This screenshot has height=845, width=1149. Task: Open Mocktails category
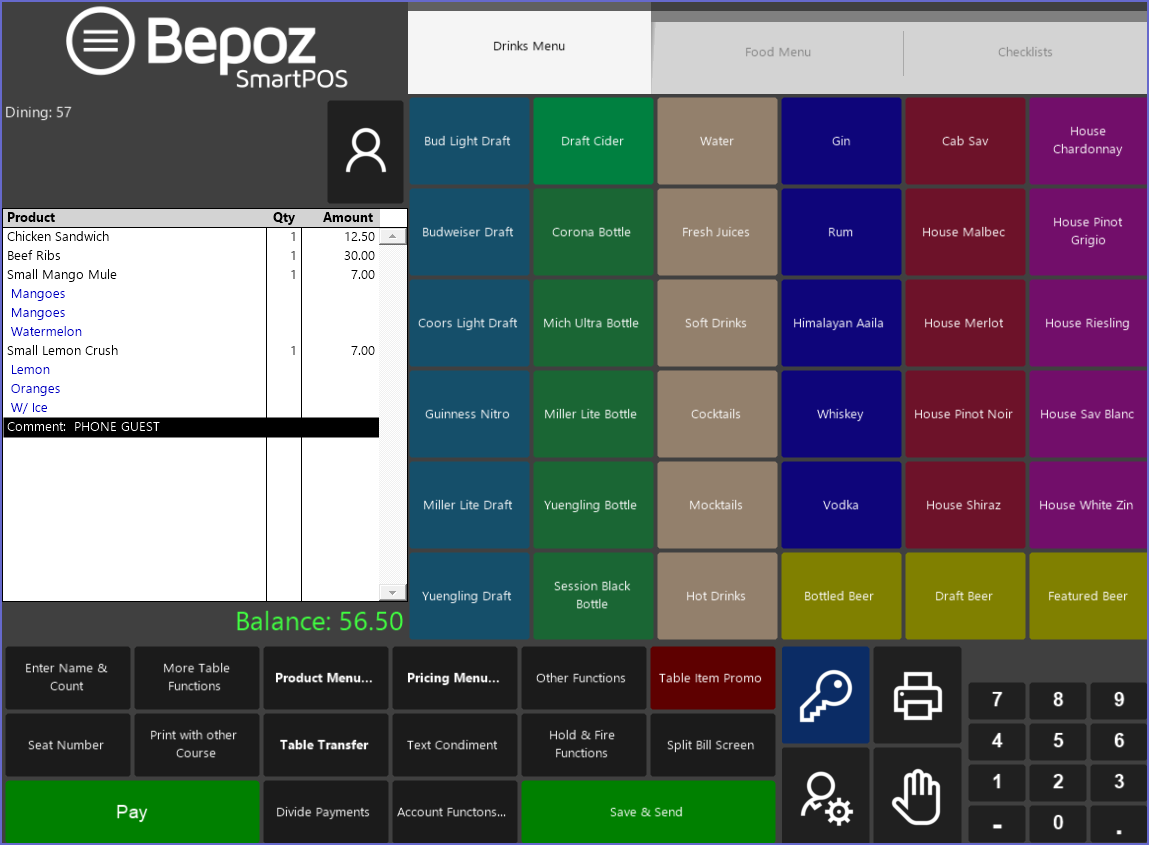coord(717,505)
